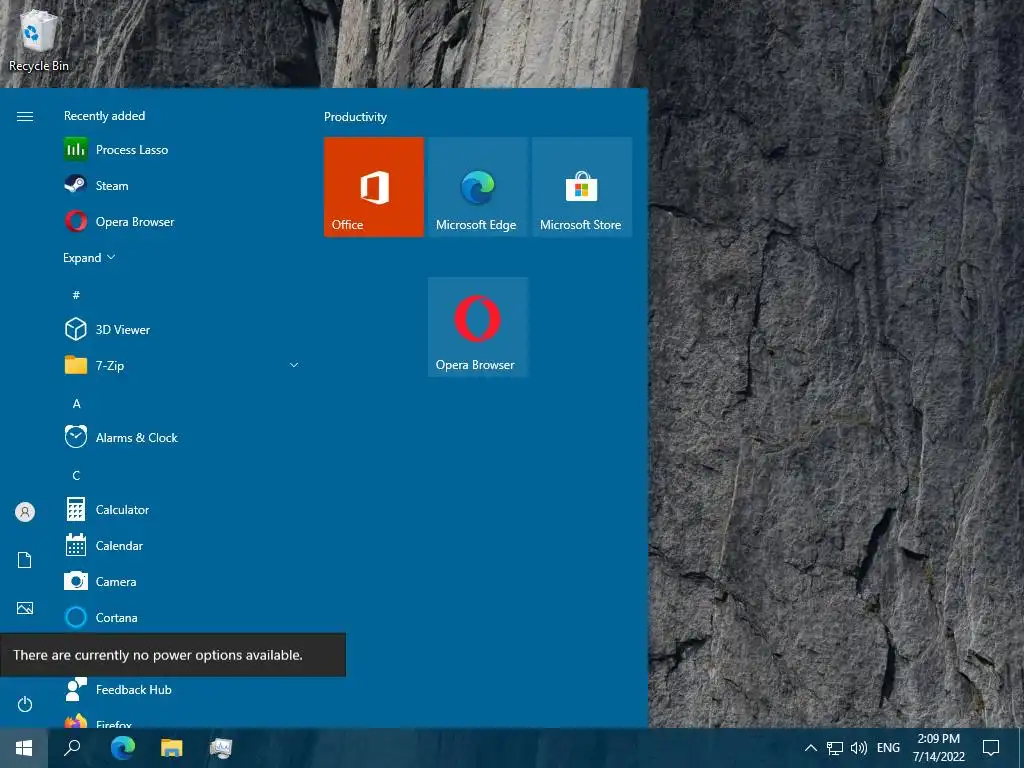Open the Microsoft Edge tile
Screen dimensions: 1024x768
(477, 187)
